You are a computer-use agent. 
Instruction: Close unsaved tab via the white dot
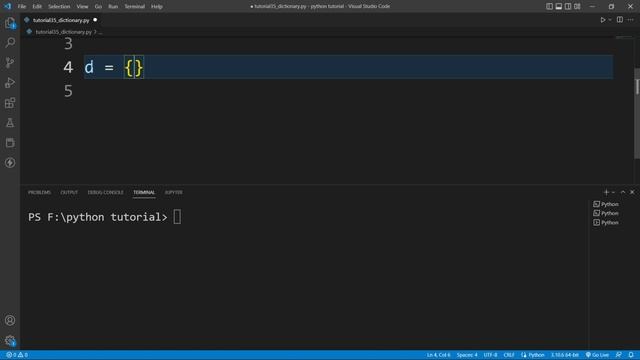[x=95, y=20]
